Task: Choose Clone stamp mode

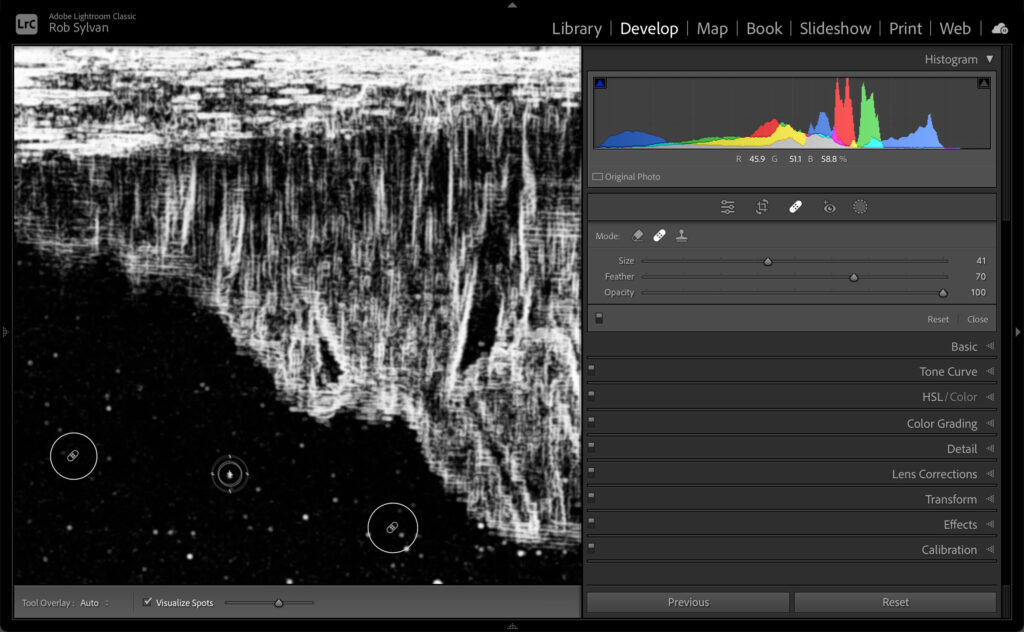Action: 681,236
